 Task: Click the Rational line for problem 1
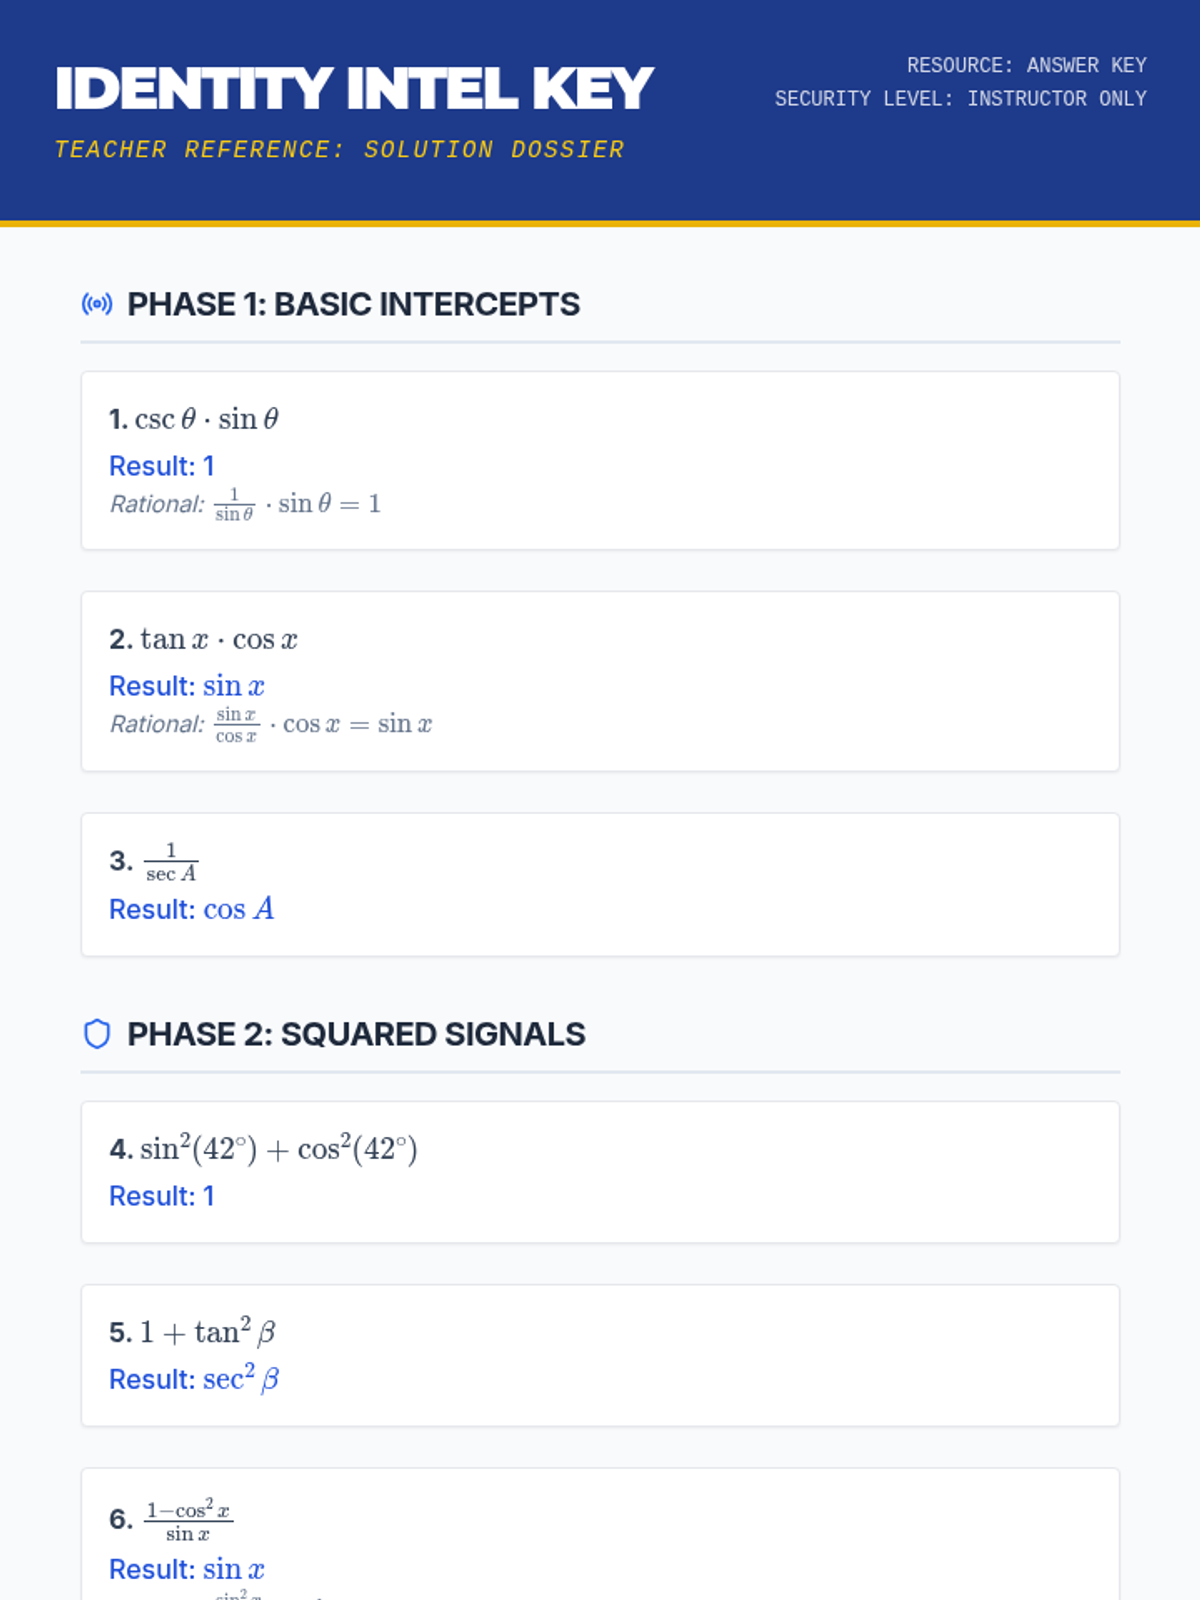pyautogui.click(x=246, y=504)
